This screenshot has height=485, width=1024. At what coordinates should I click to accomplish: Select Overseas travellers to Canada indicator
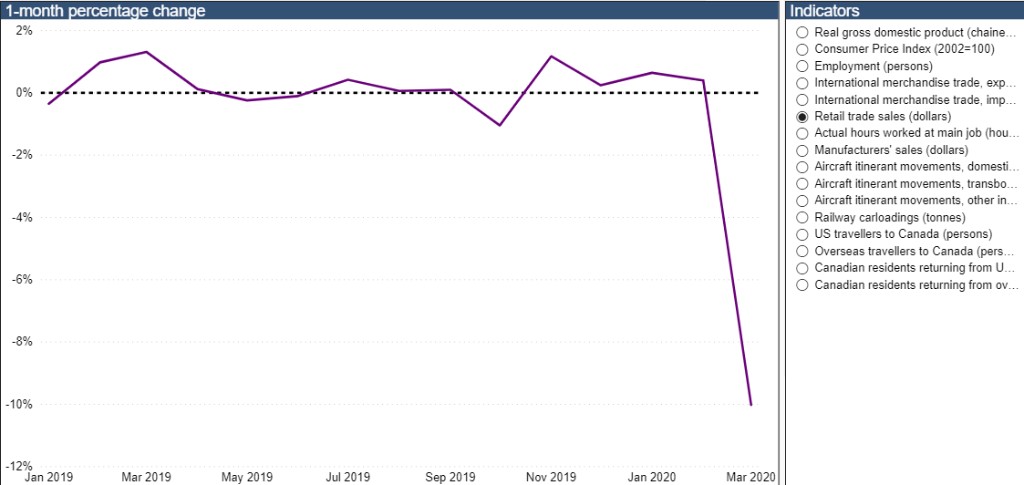802,252
